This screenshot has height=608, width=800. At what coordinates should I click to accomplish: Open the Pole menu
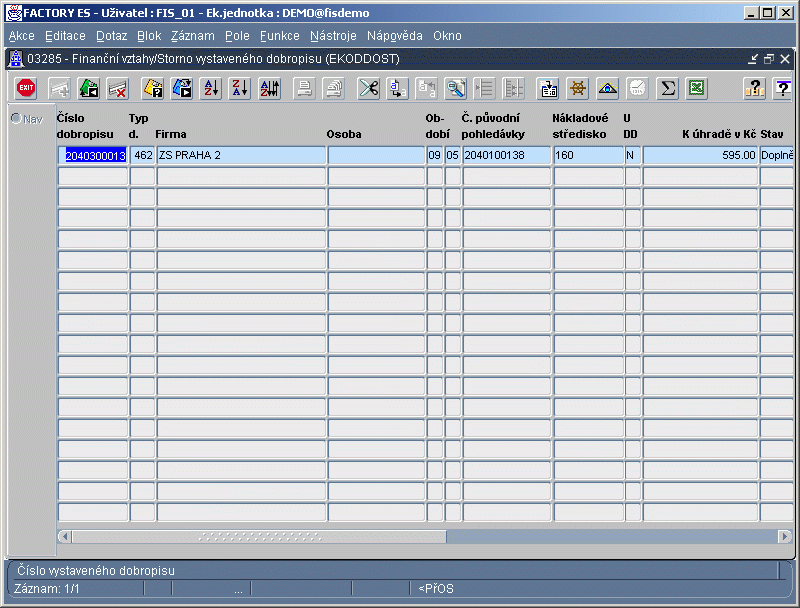[x=237, y=36]
